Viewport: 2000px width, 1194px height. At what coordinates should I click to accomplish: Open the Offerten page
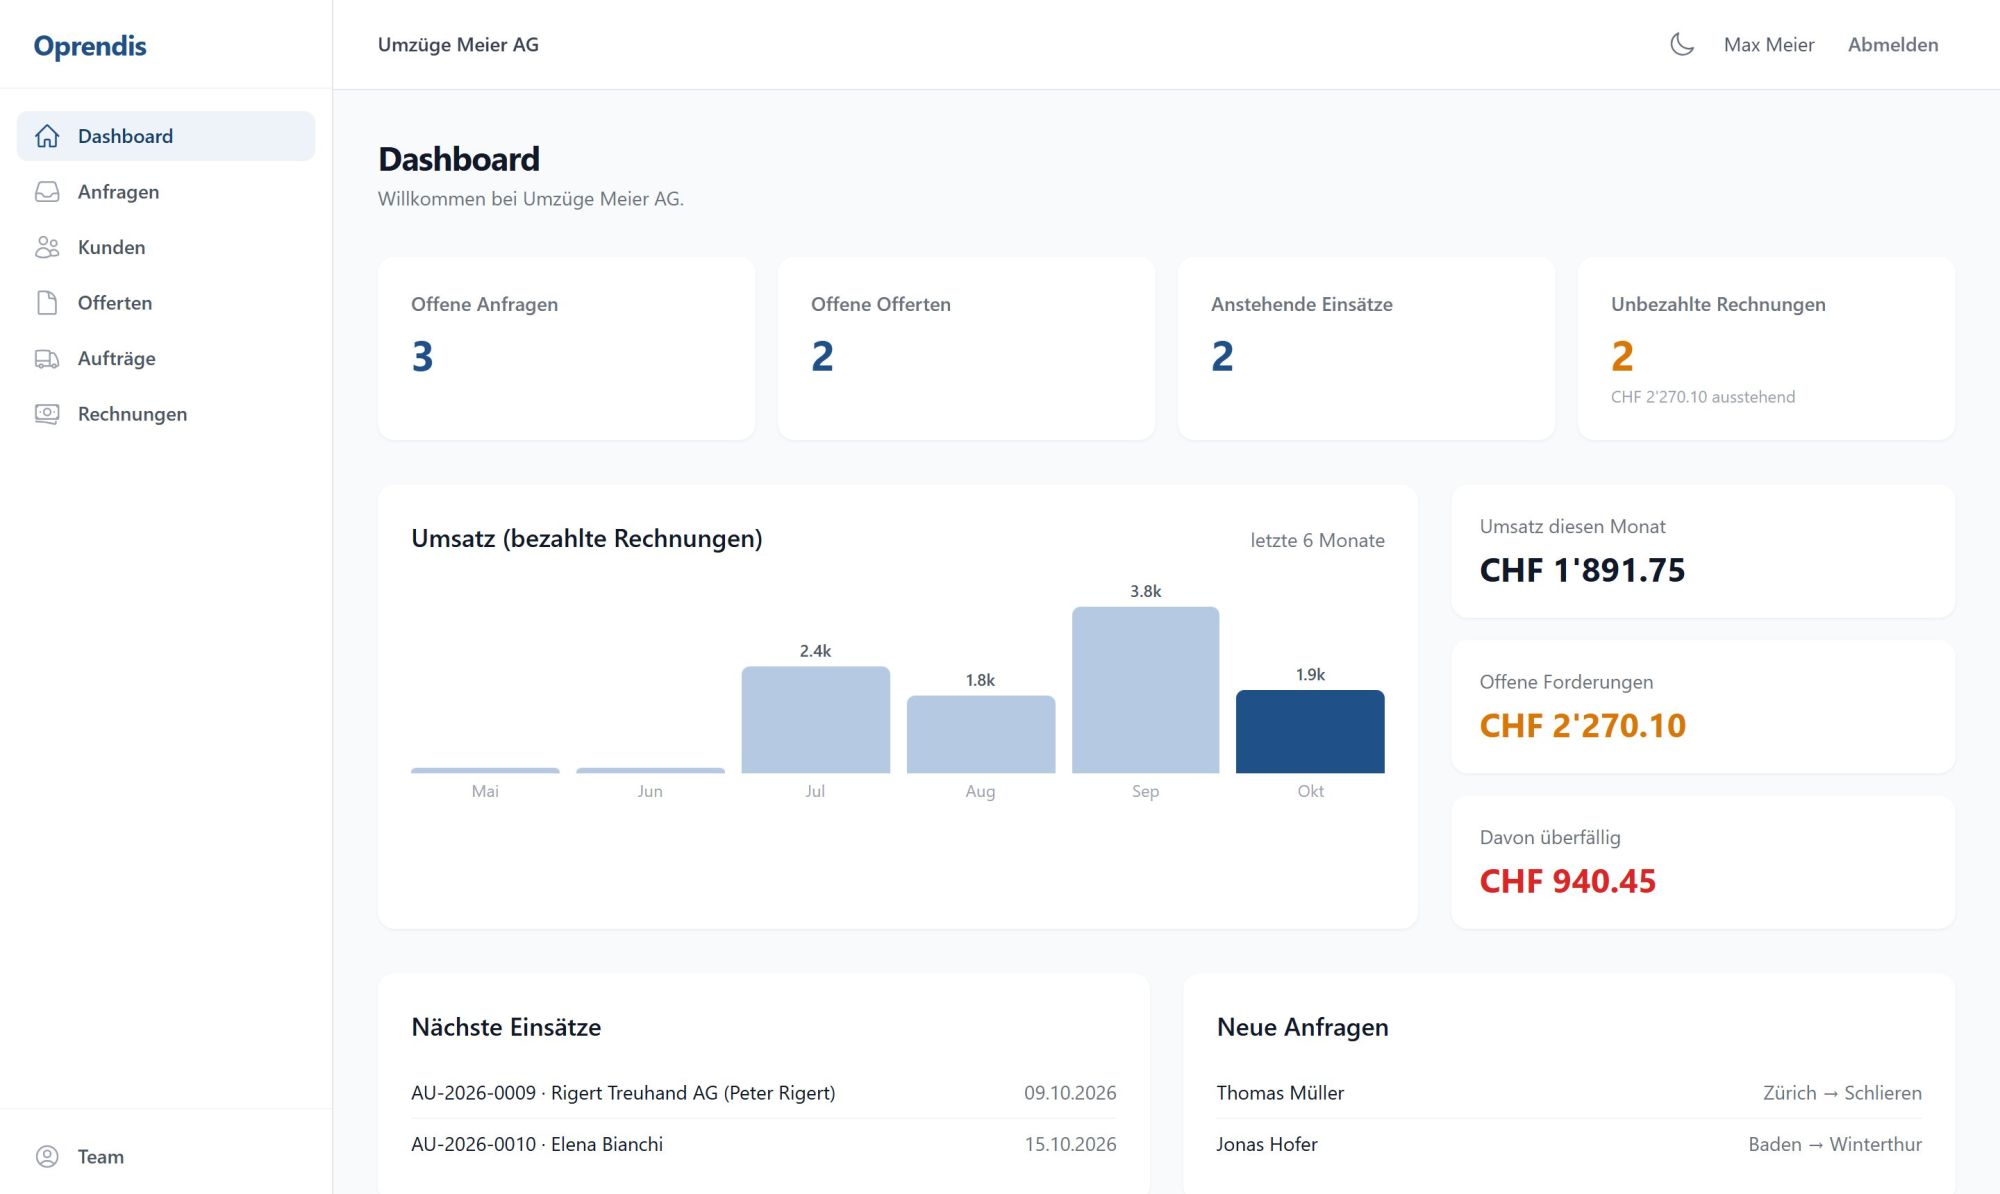[166, 303]
